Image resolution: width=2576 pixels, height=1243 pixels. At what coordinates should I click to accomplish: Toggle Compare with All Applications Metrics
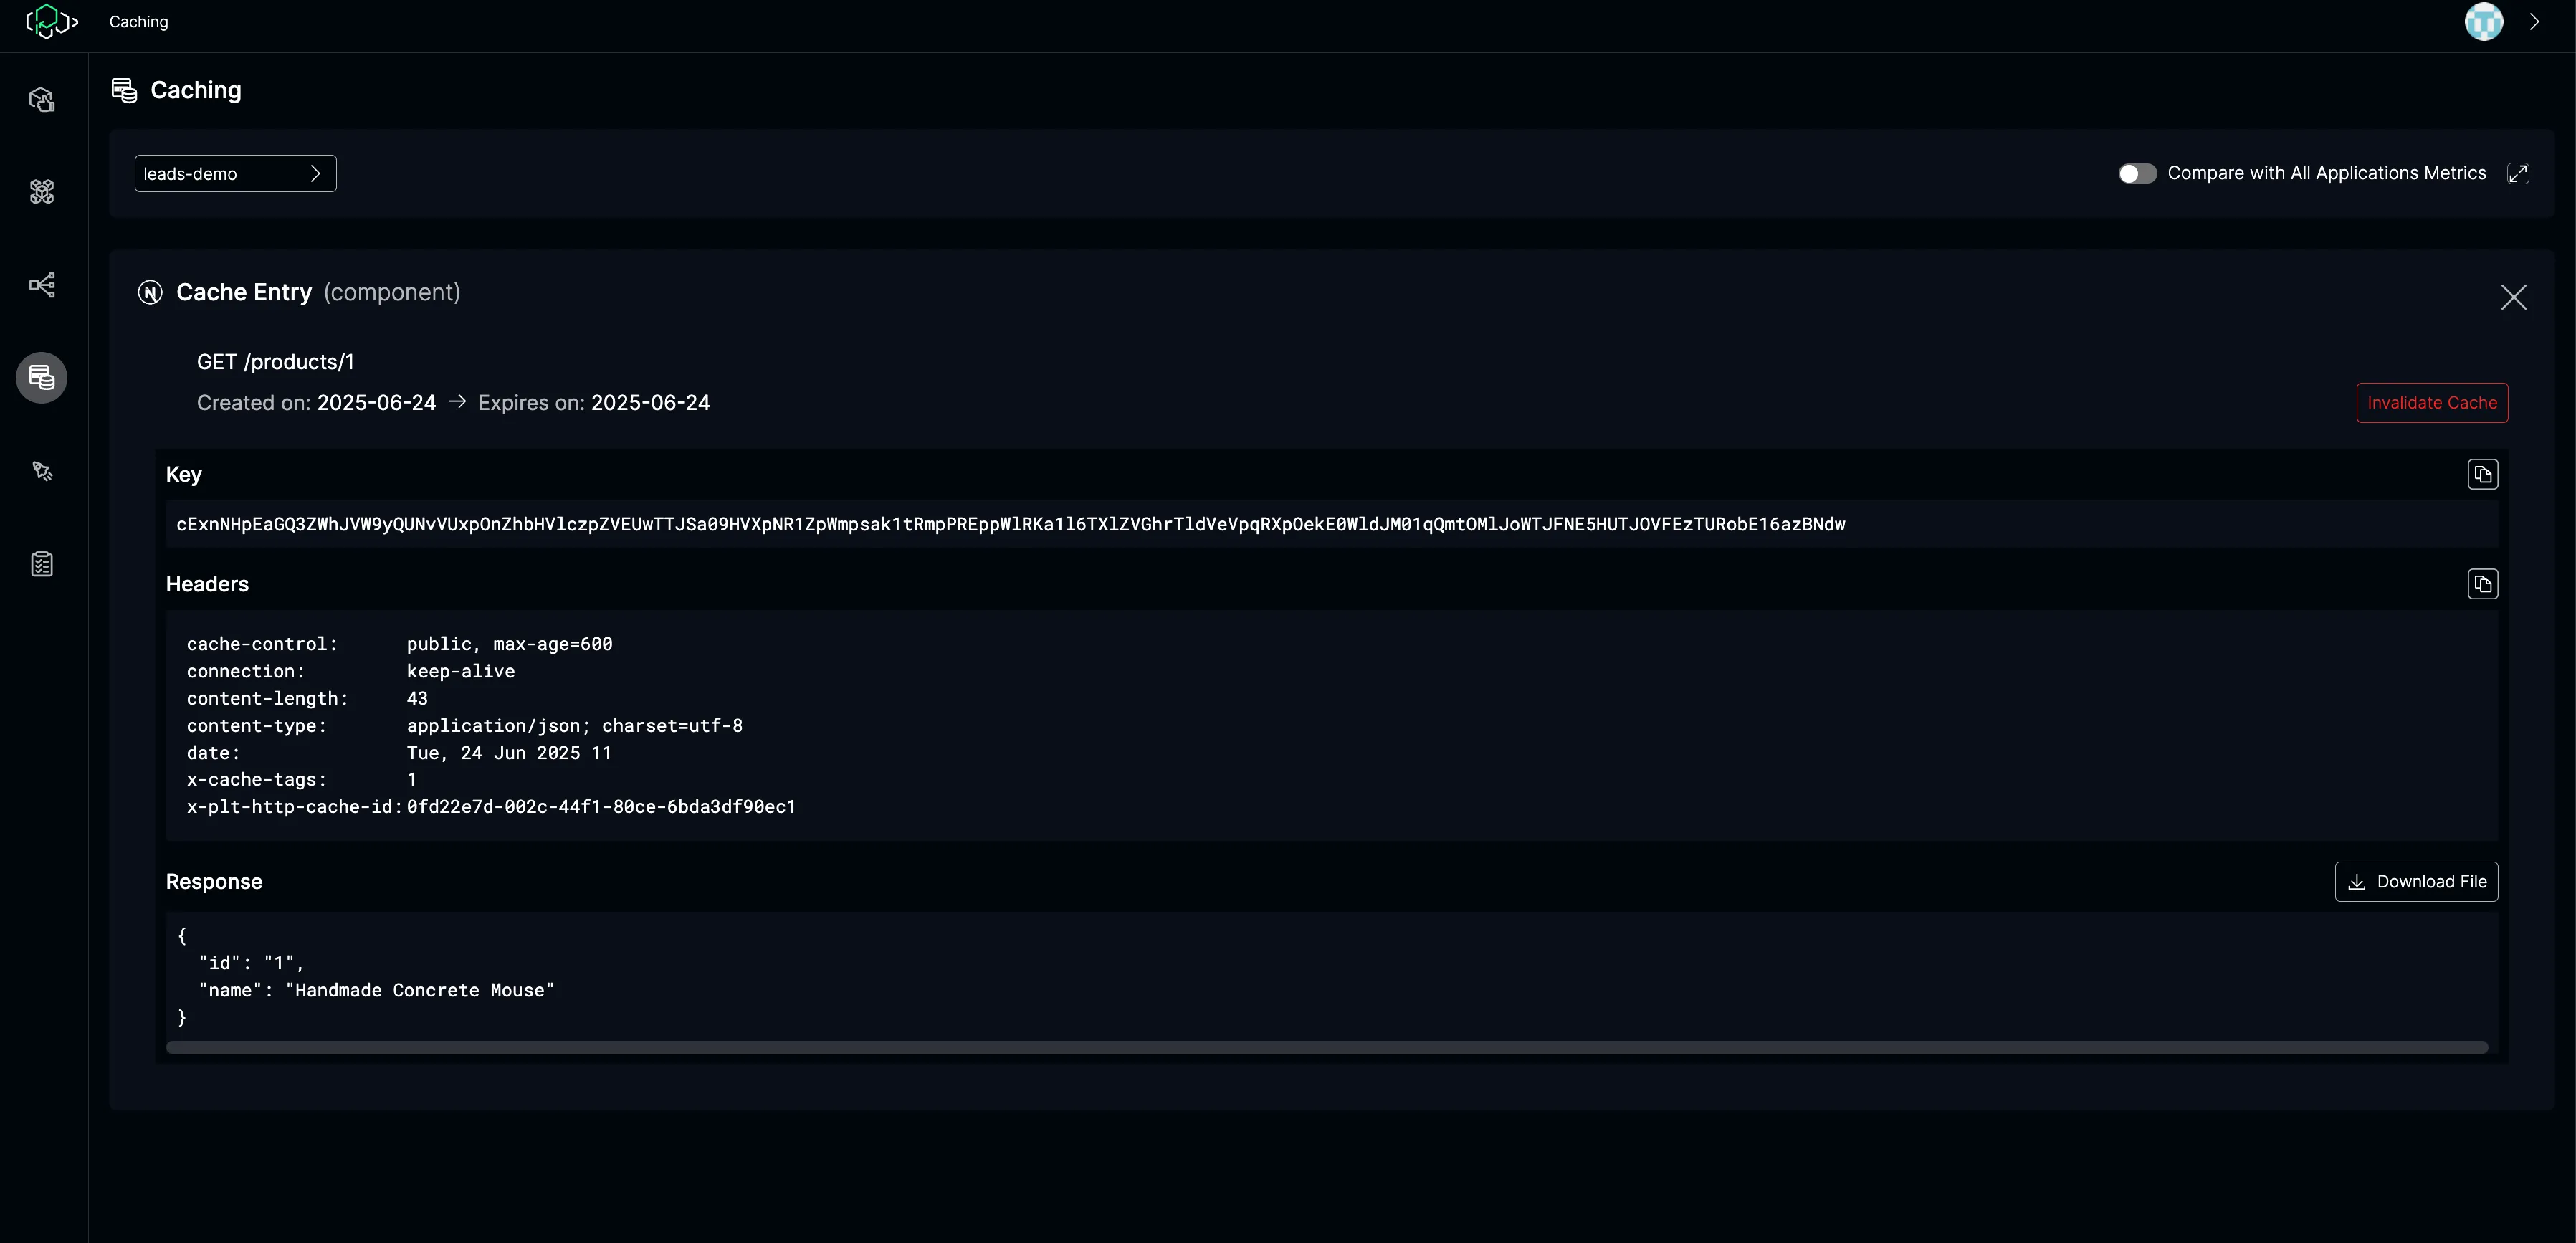pyautogui.click(x=2137, y=174)
